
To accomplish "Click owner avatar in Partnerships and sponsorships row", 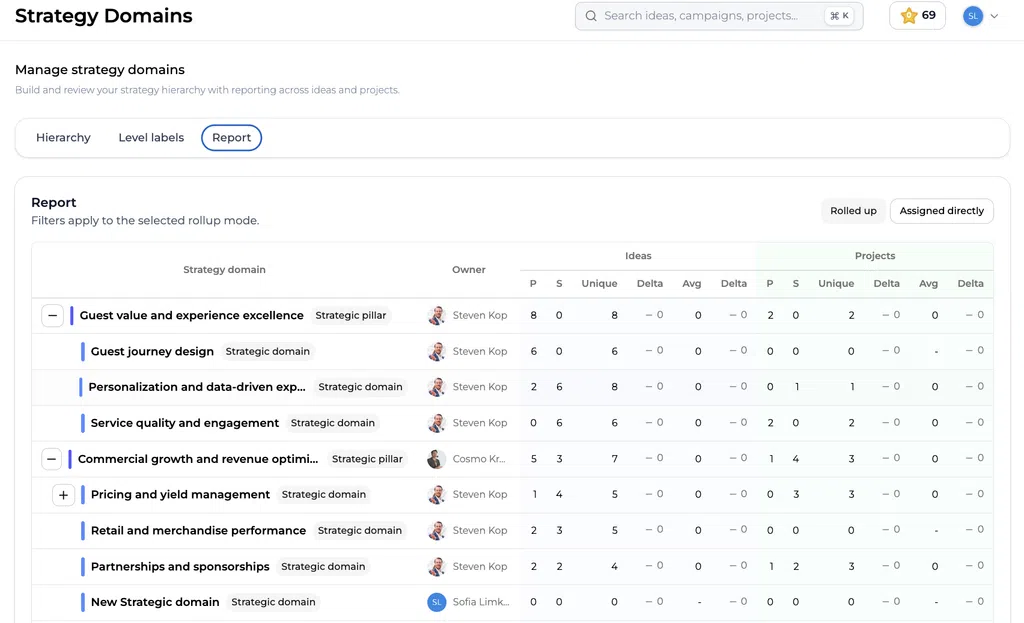I will coord(437,566).
